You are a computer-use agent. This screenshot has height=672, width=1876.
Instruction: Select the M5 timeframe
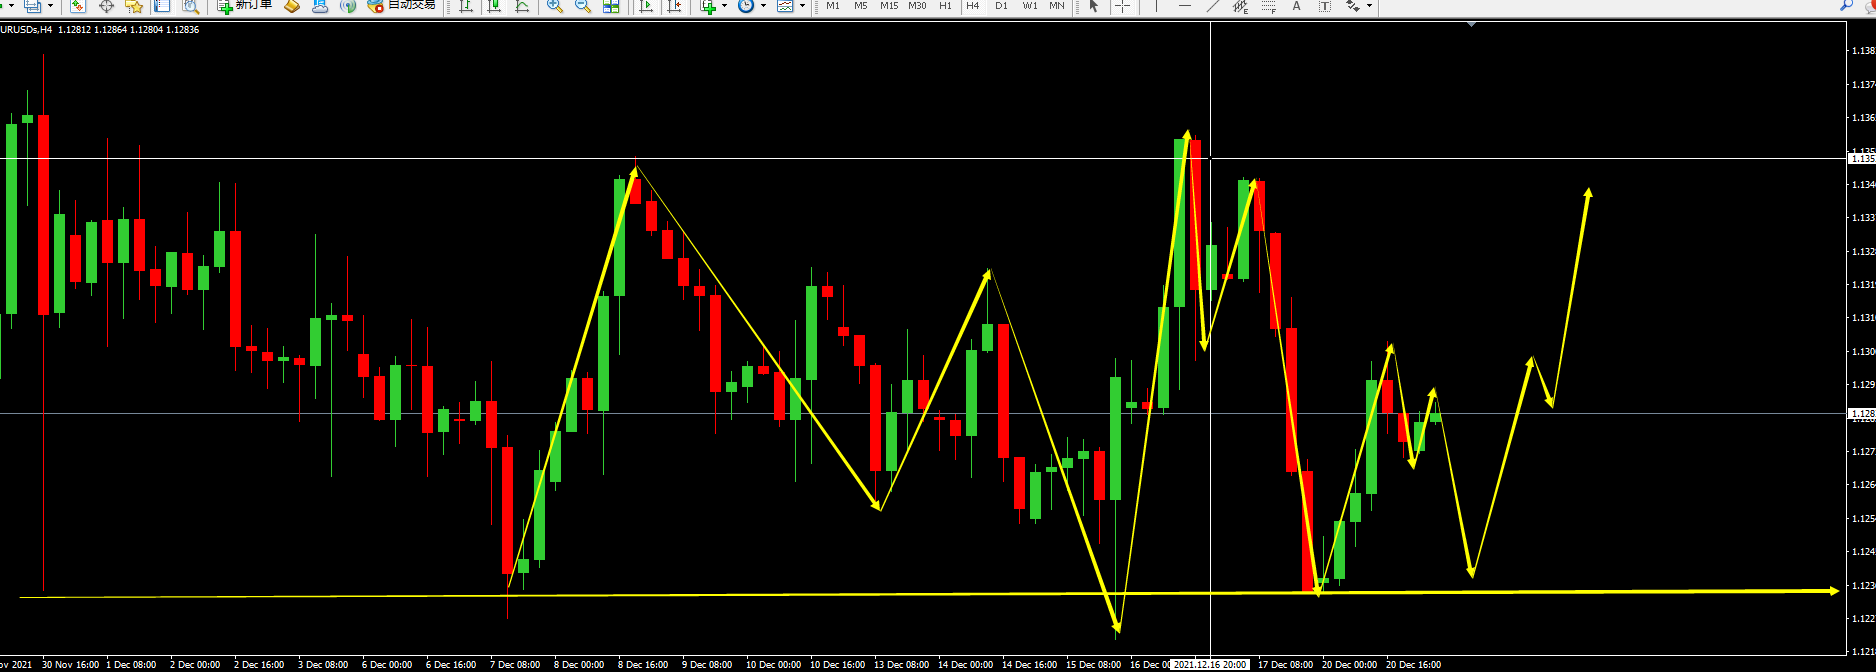pos(861,6)
